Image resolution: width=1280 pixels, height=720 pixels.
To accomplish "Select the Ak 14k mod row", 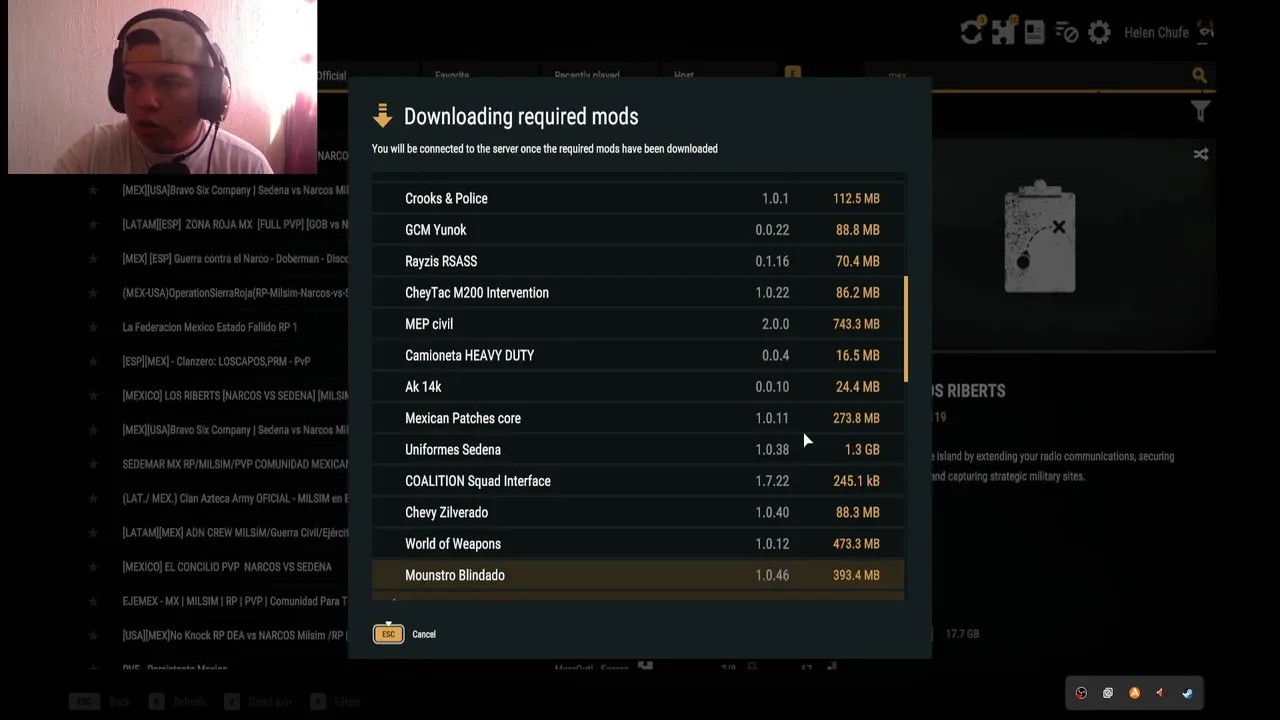I will pos(638,387).
